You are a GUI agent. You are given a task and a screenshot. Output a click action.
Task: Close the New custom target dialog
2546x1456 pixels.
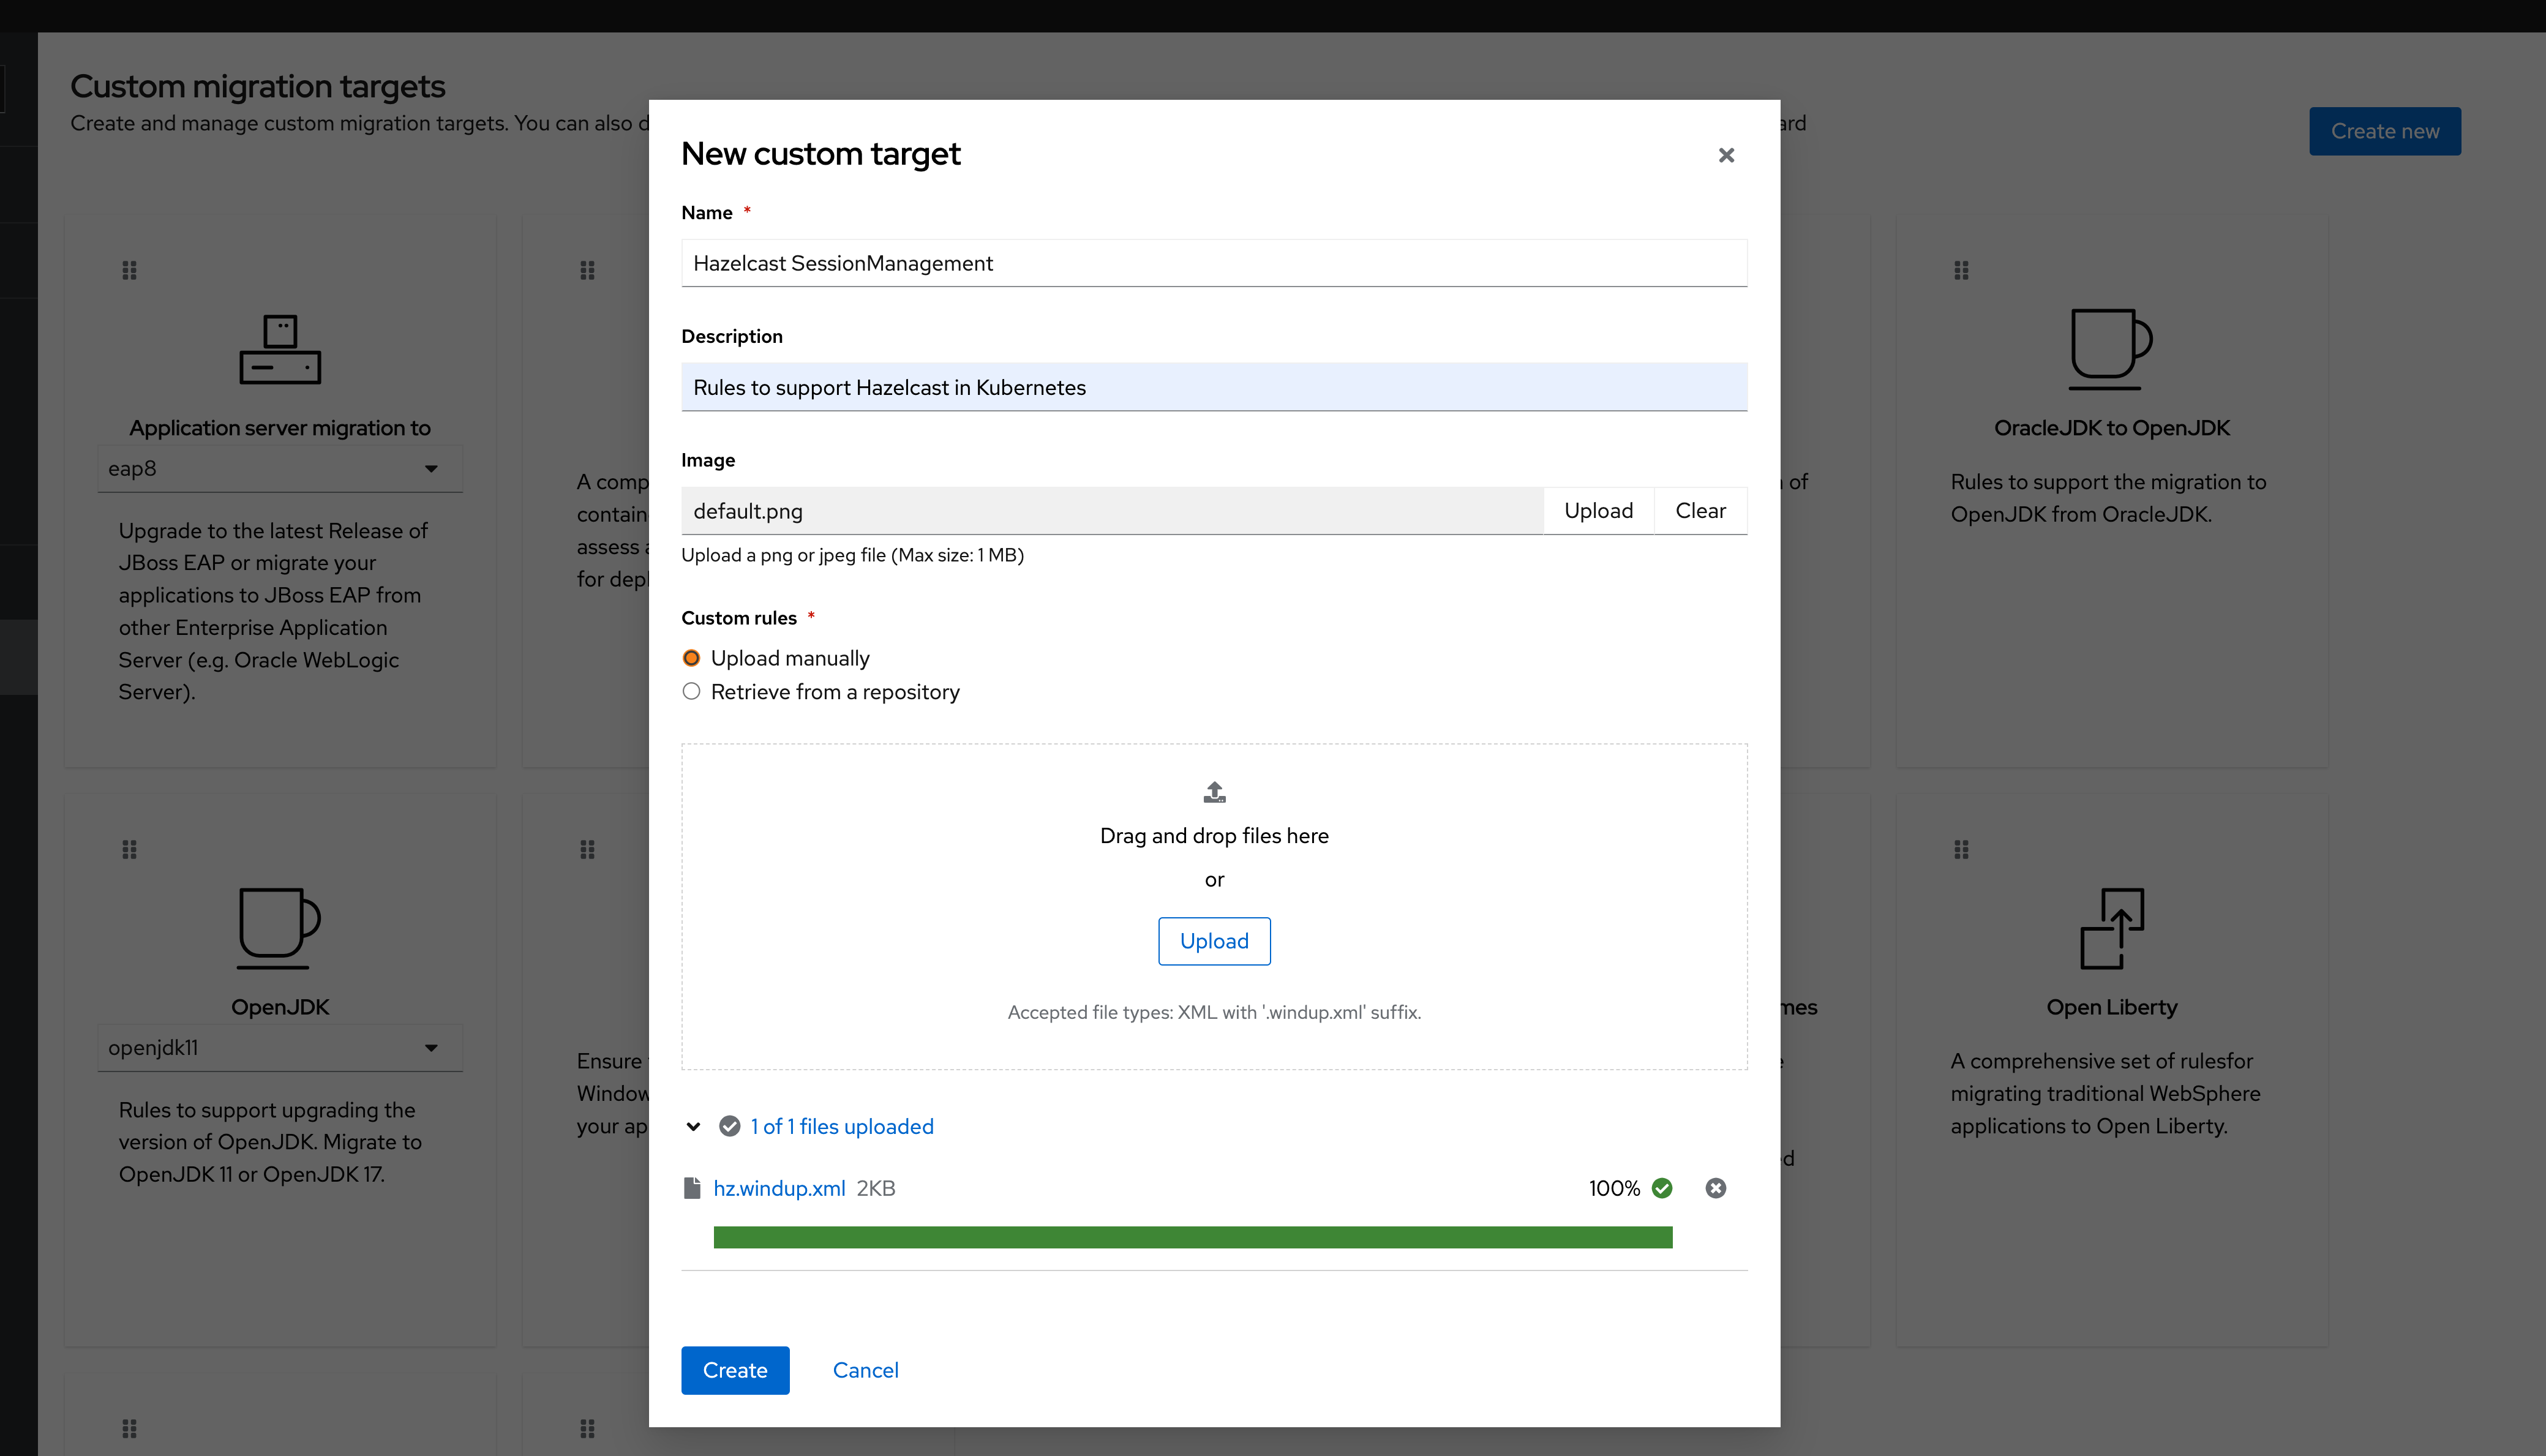pyautogui.click(x=1726, y=155)
